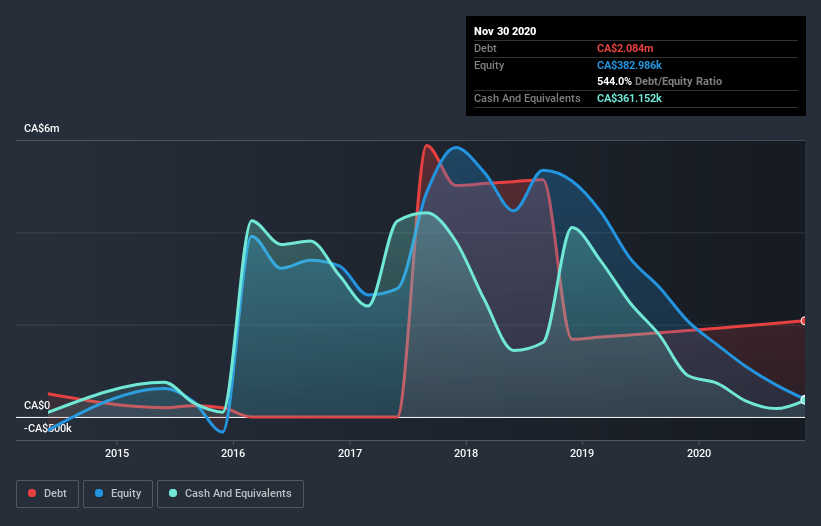Click the 2016 x-axis label
Screen dimensions: 821x526
pos(233,453)
